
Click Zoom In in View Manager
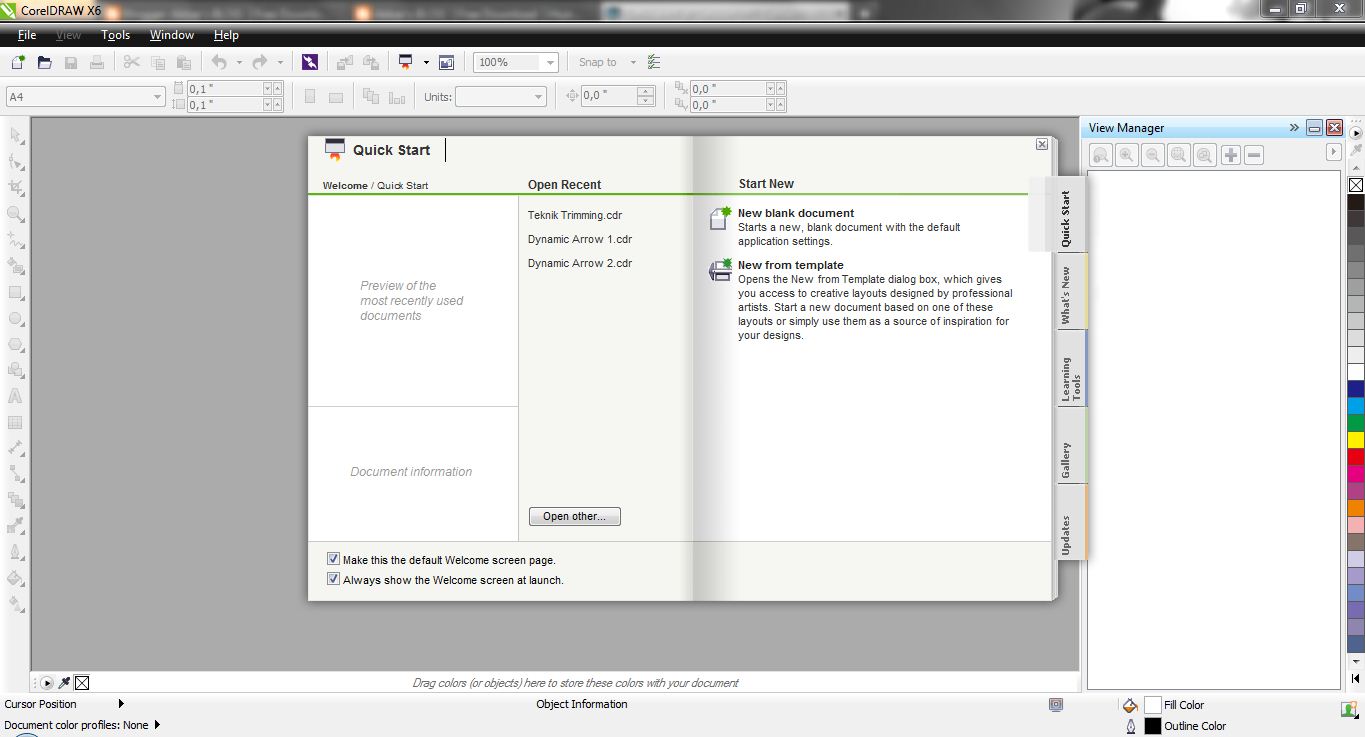1127,155
